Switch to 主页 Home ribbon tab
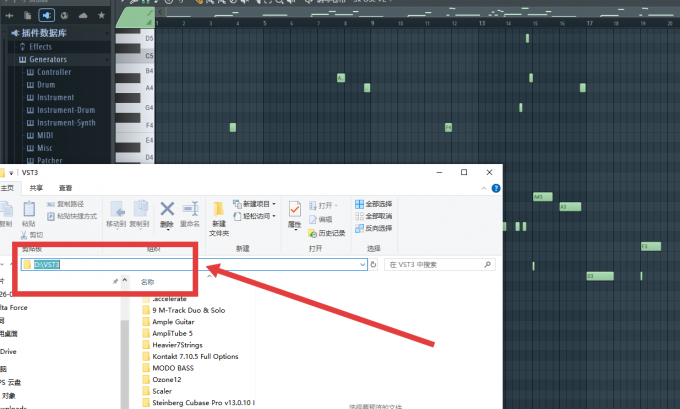Viewport: 680px width, 409px height. point(7,188)
